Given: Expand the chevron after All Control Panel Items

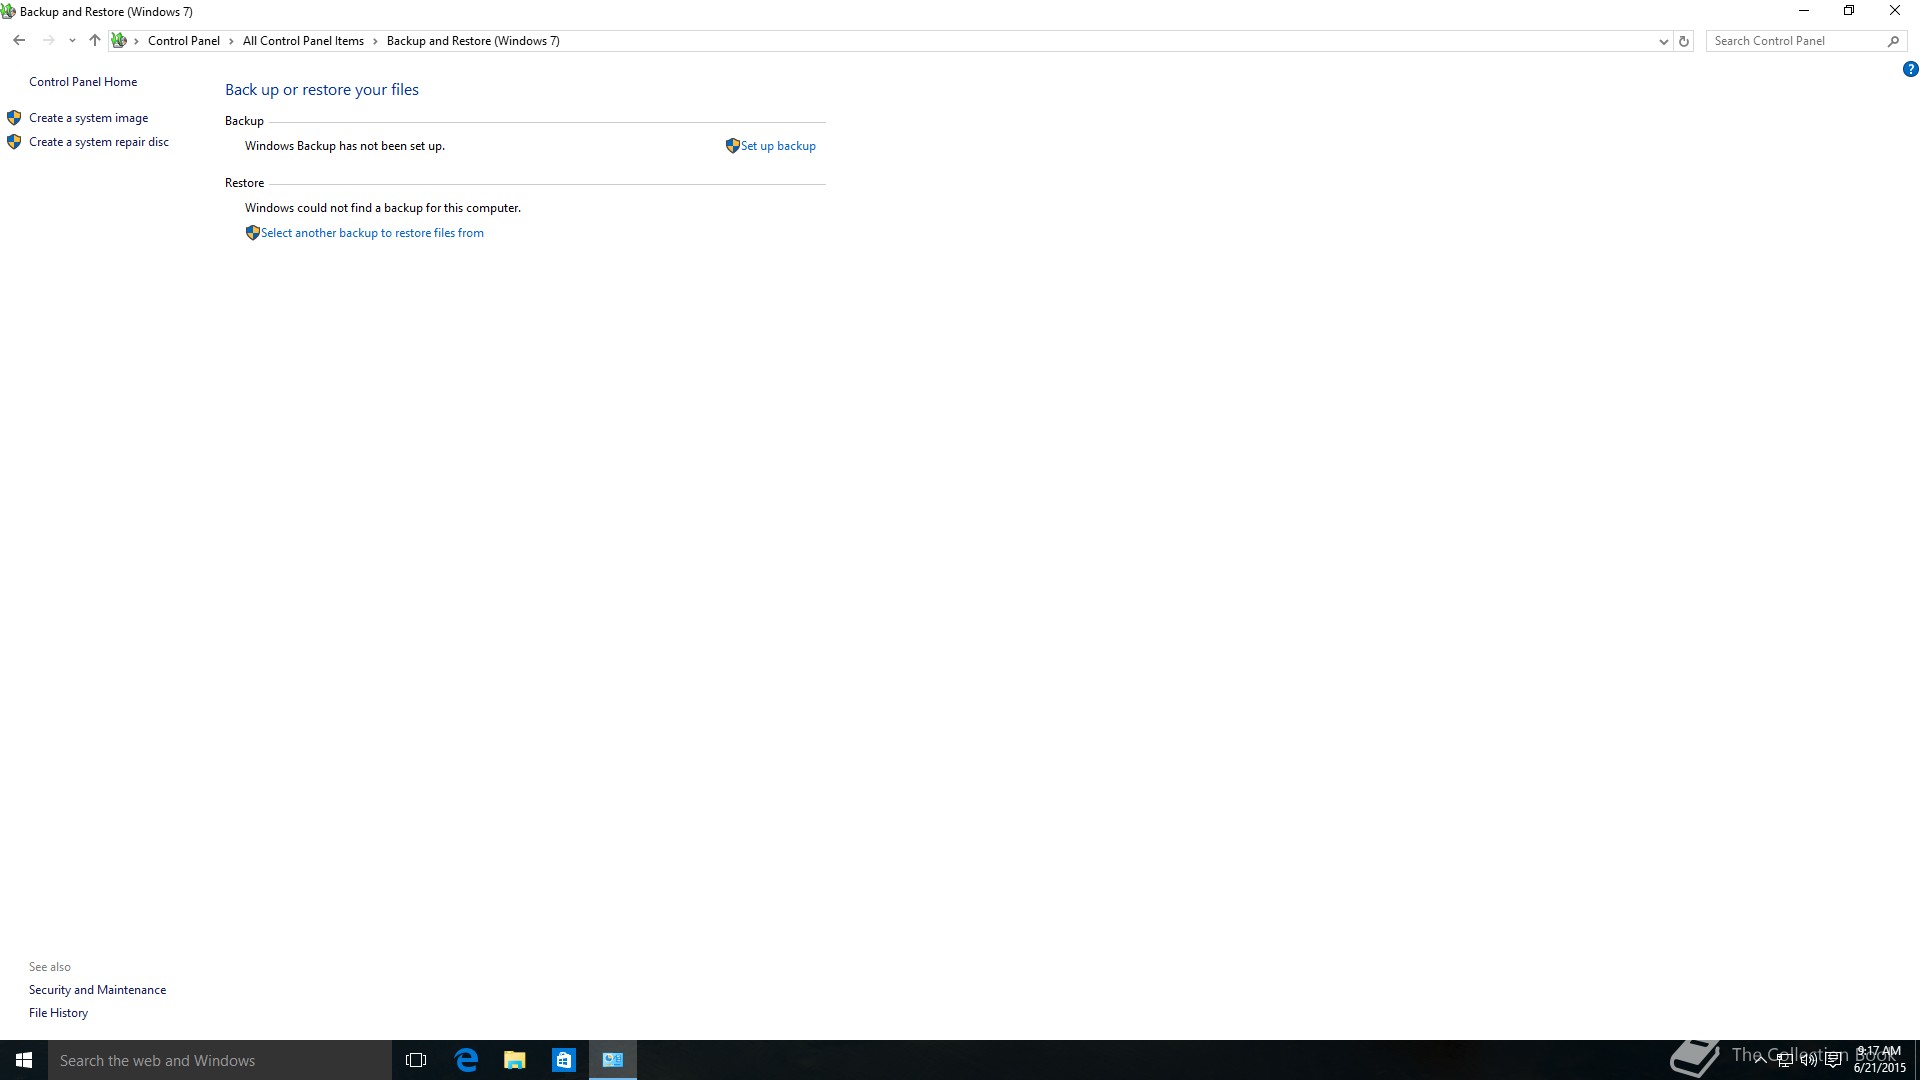Looking at the screenshot, I should coord(376,41).
